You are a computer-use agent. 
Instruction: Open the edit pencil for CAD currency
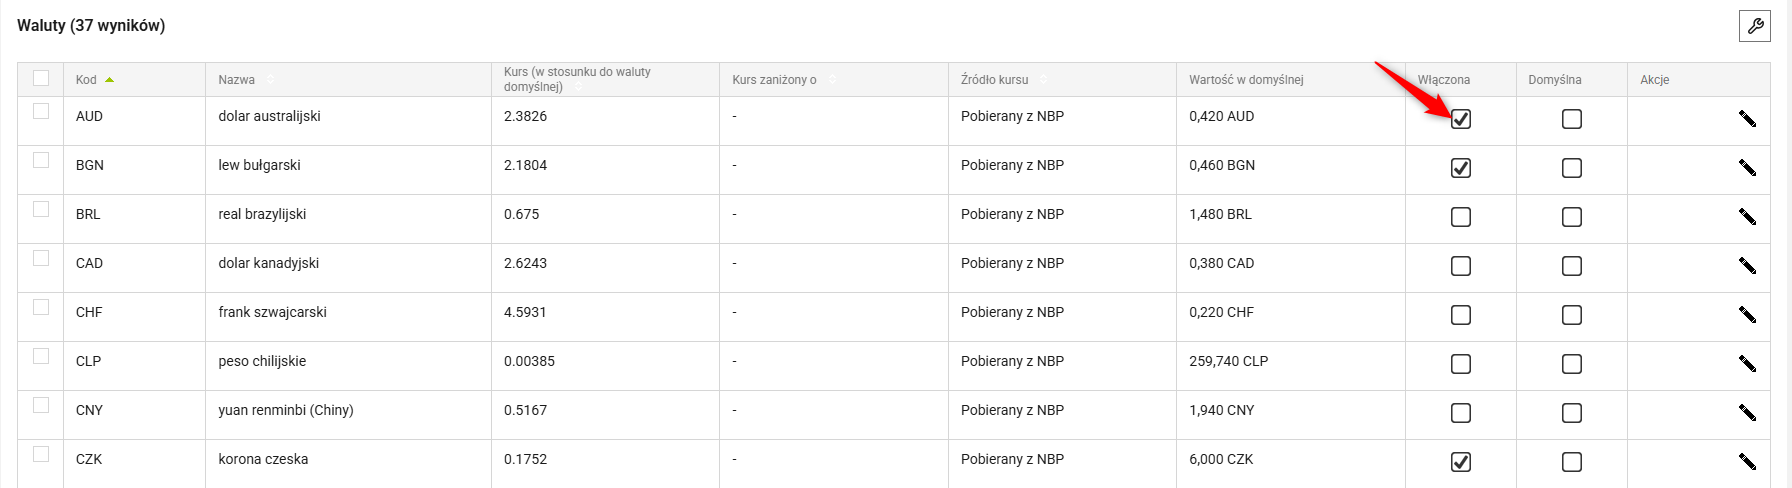1747,266
